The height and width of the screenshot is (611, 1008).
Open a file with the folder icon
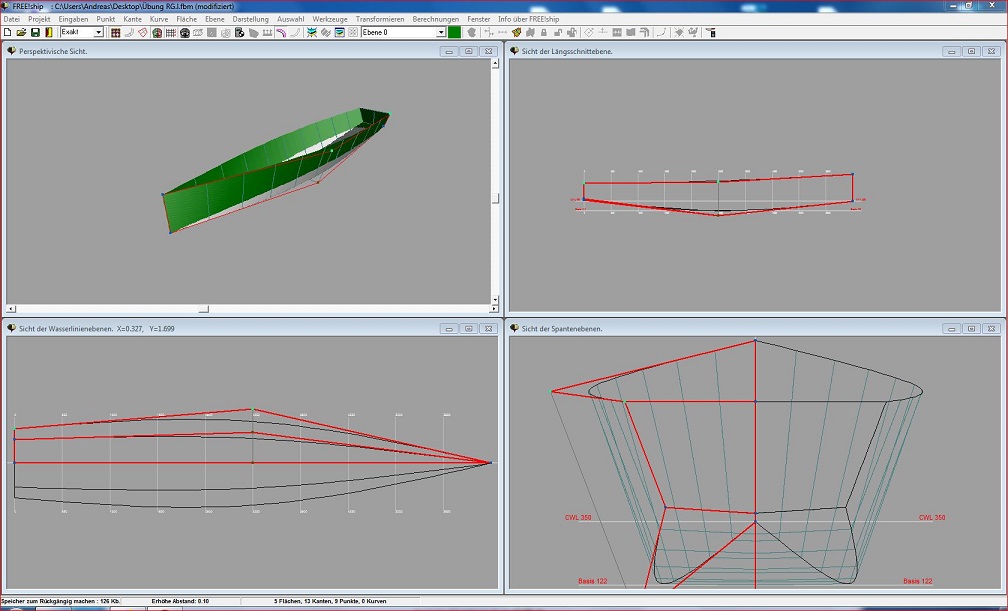21,33
